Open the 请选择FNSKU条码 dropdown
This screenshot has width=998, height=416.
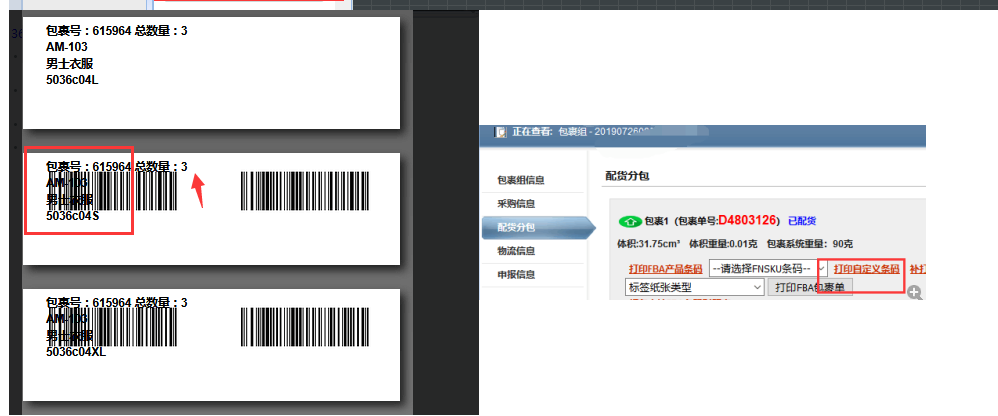768,269
